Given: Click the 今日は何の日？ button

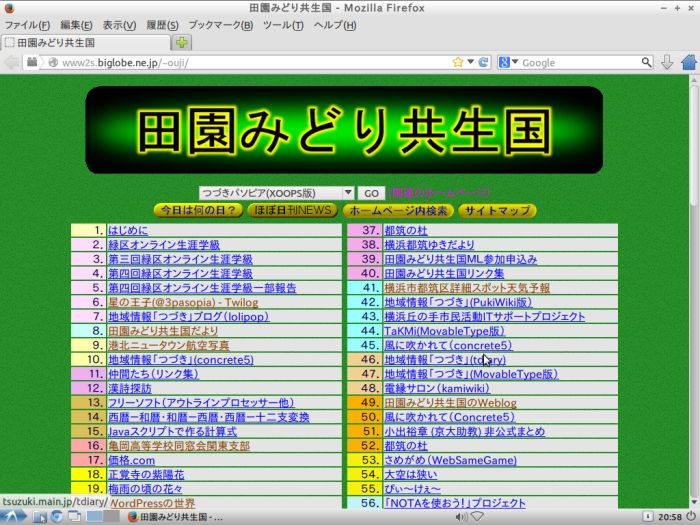Looking at the screenshot, I should pyautogui.click(x=197, y=211).
